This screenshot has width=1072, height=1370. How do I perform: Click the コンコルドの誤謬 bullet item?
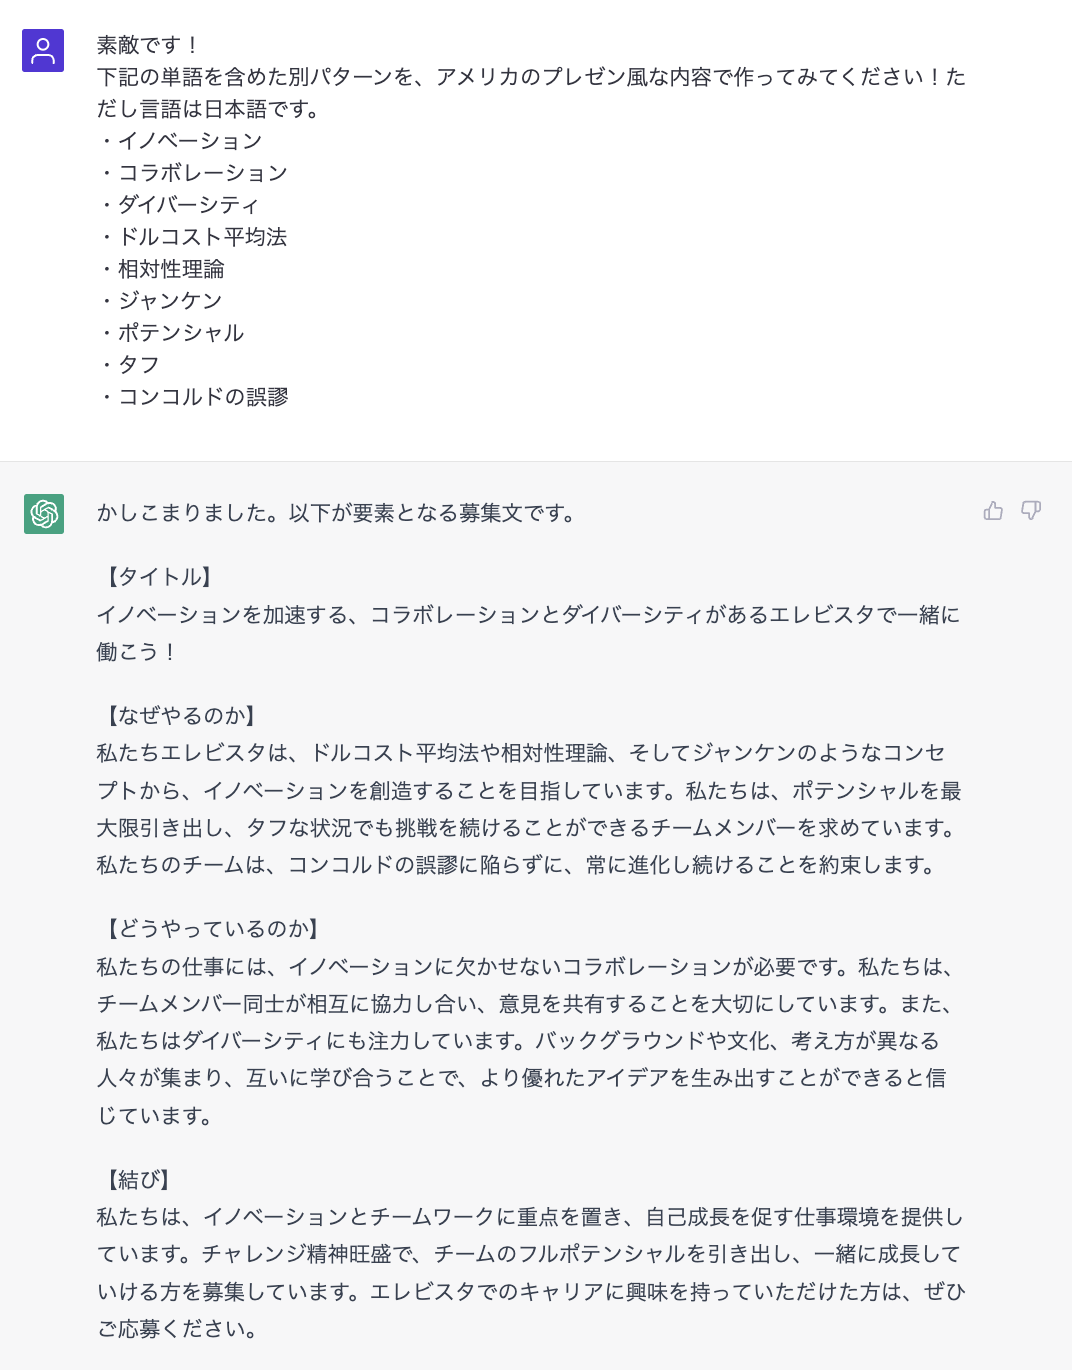[x=203, y=397]
